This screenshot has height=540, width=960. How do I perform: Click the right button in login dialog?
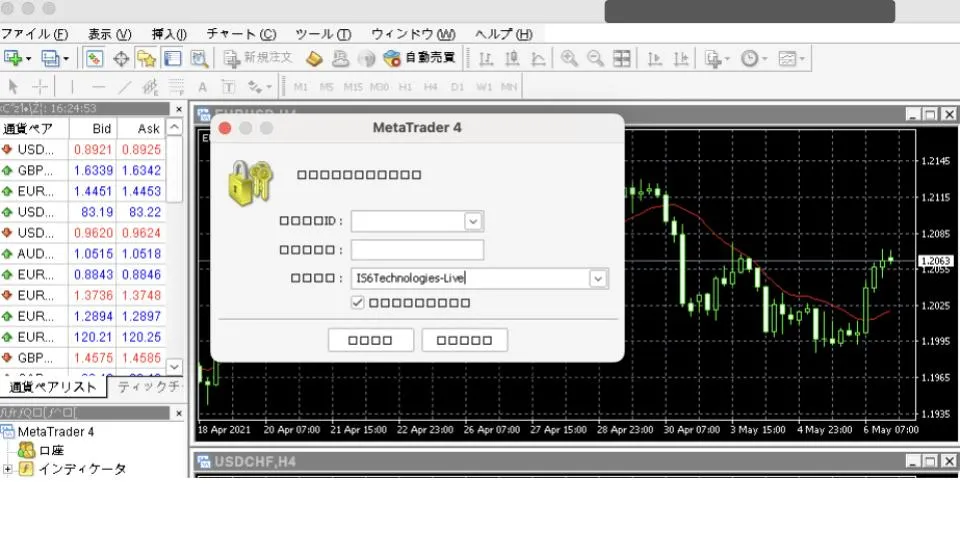click(x=464, y=340)
